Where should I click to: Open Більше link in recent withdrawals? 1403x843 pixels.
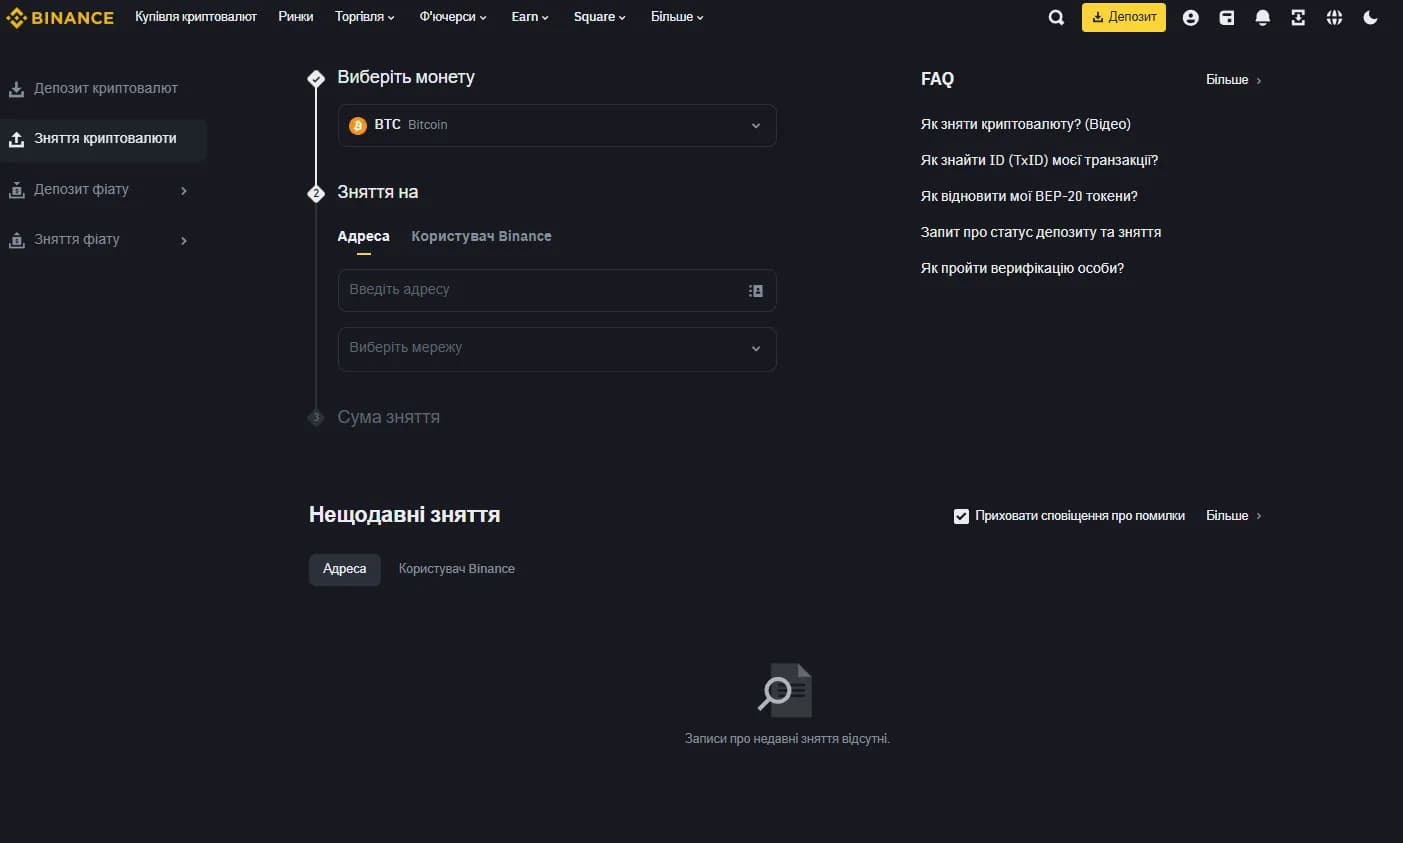[1234, 516]
